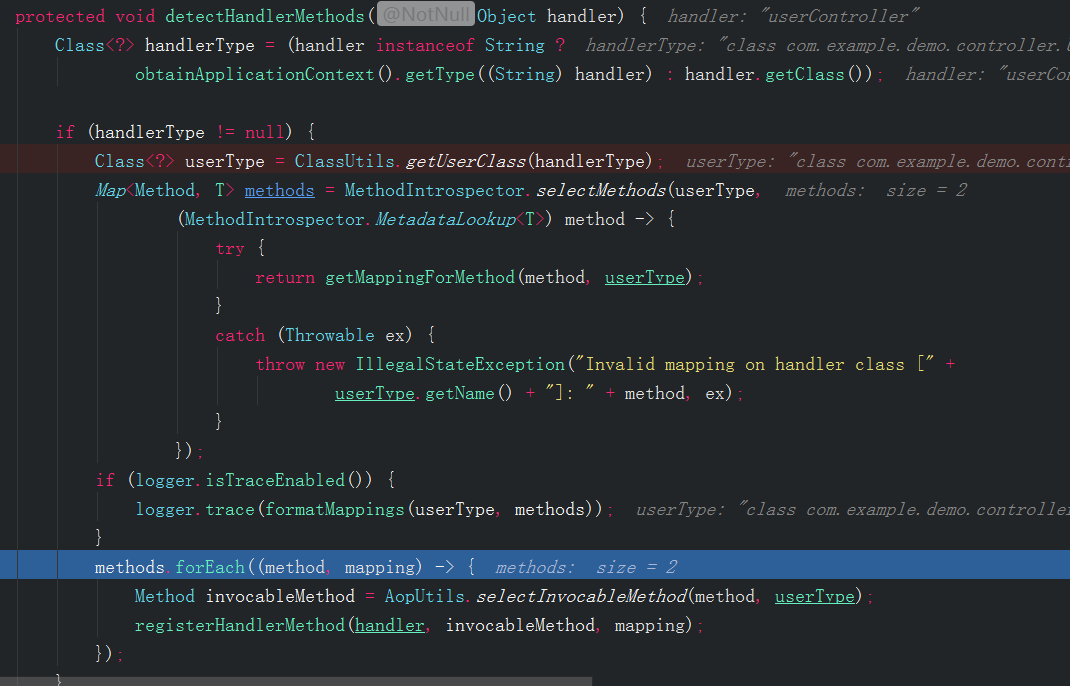The height and width of the screenshot is (686, 1070).
Task: Click the detectHandlerMethods method name
Action: click(x=265, y=16)
